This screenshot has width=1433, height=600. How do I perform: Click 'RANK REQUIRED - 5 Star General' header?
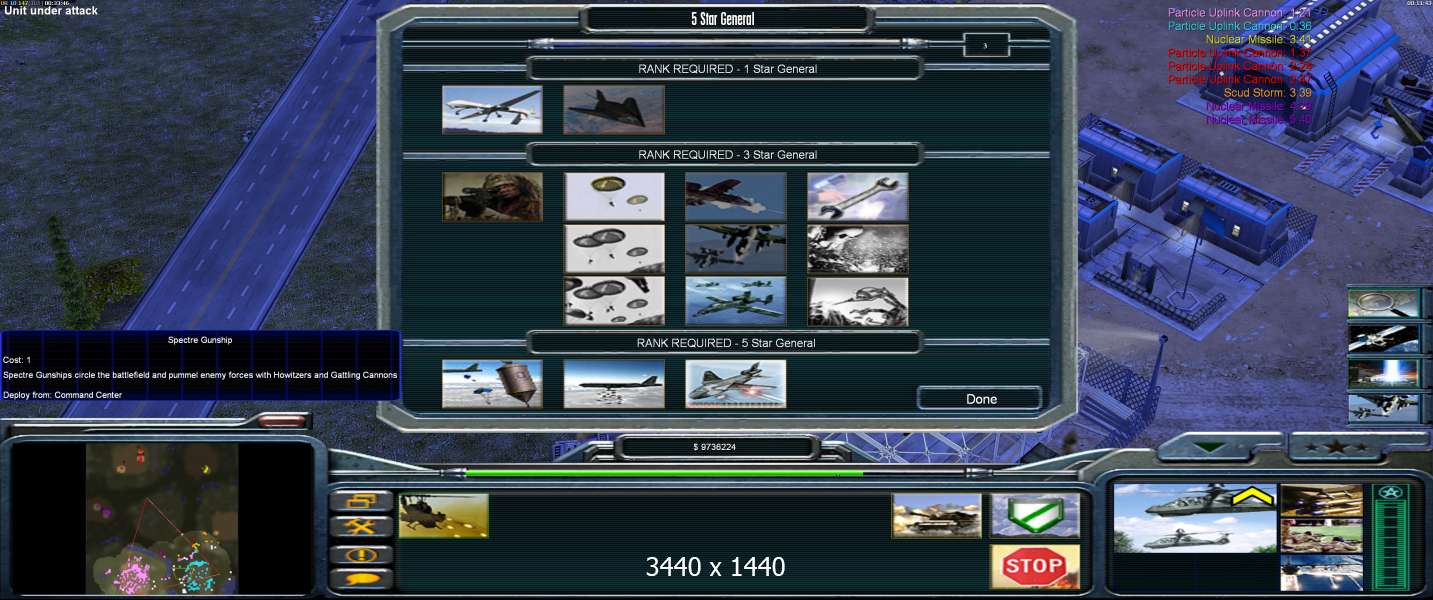(x=727, y=343)
